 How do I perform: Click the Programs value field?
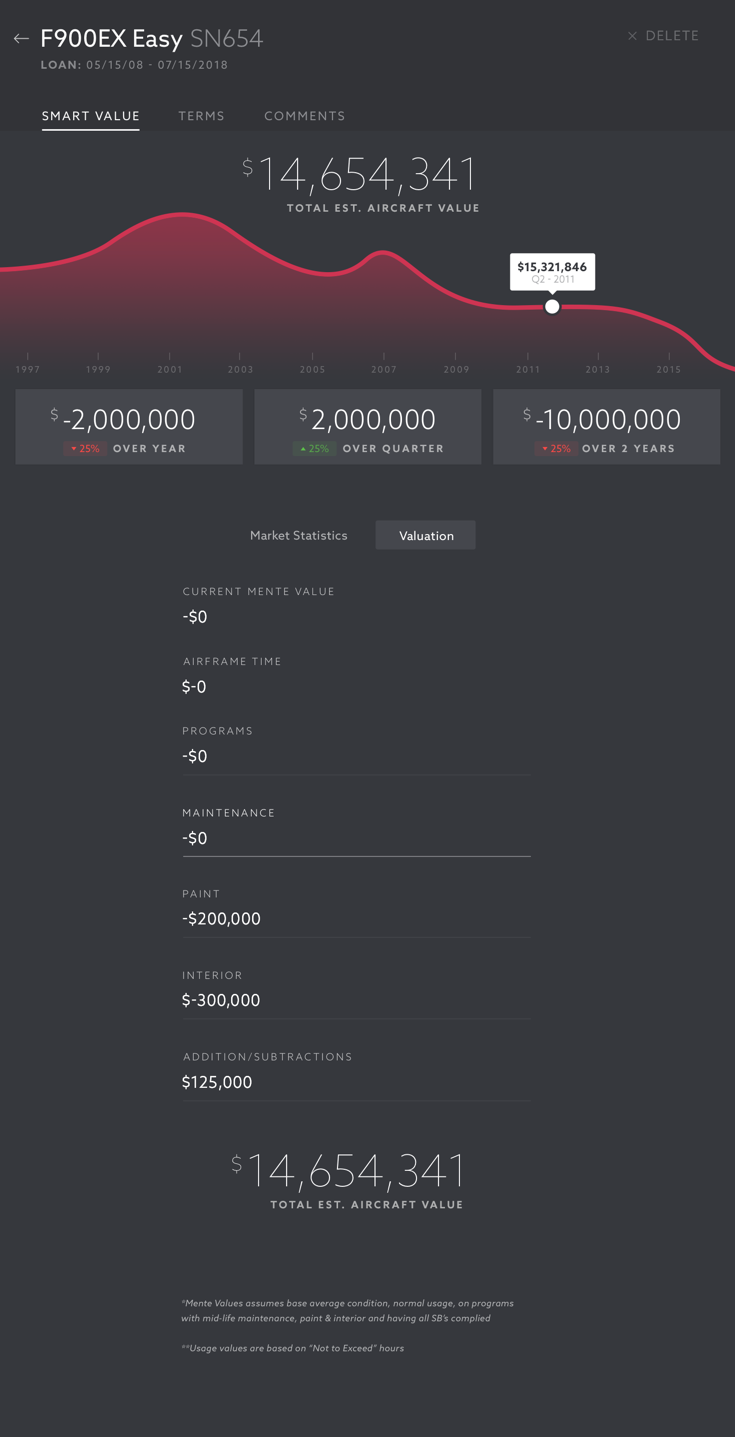pyautogui.click(x=355, y=756)
